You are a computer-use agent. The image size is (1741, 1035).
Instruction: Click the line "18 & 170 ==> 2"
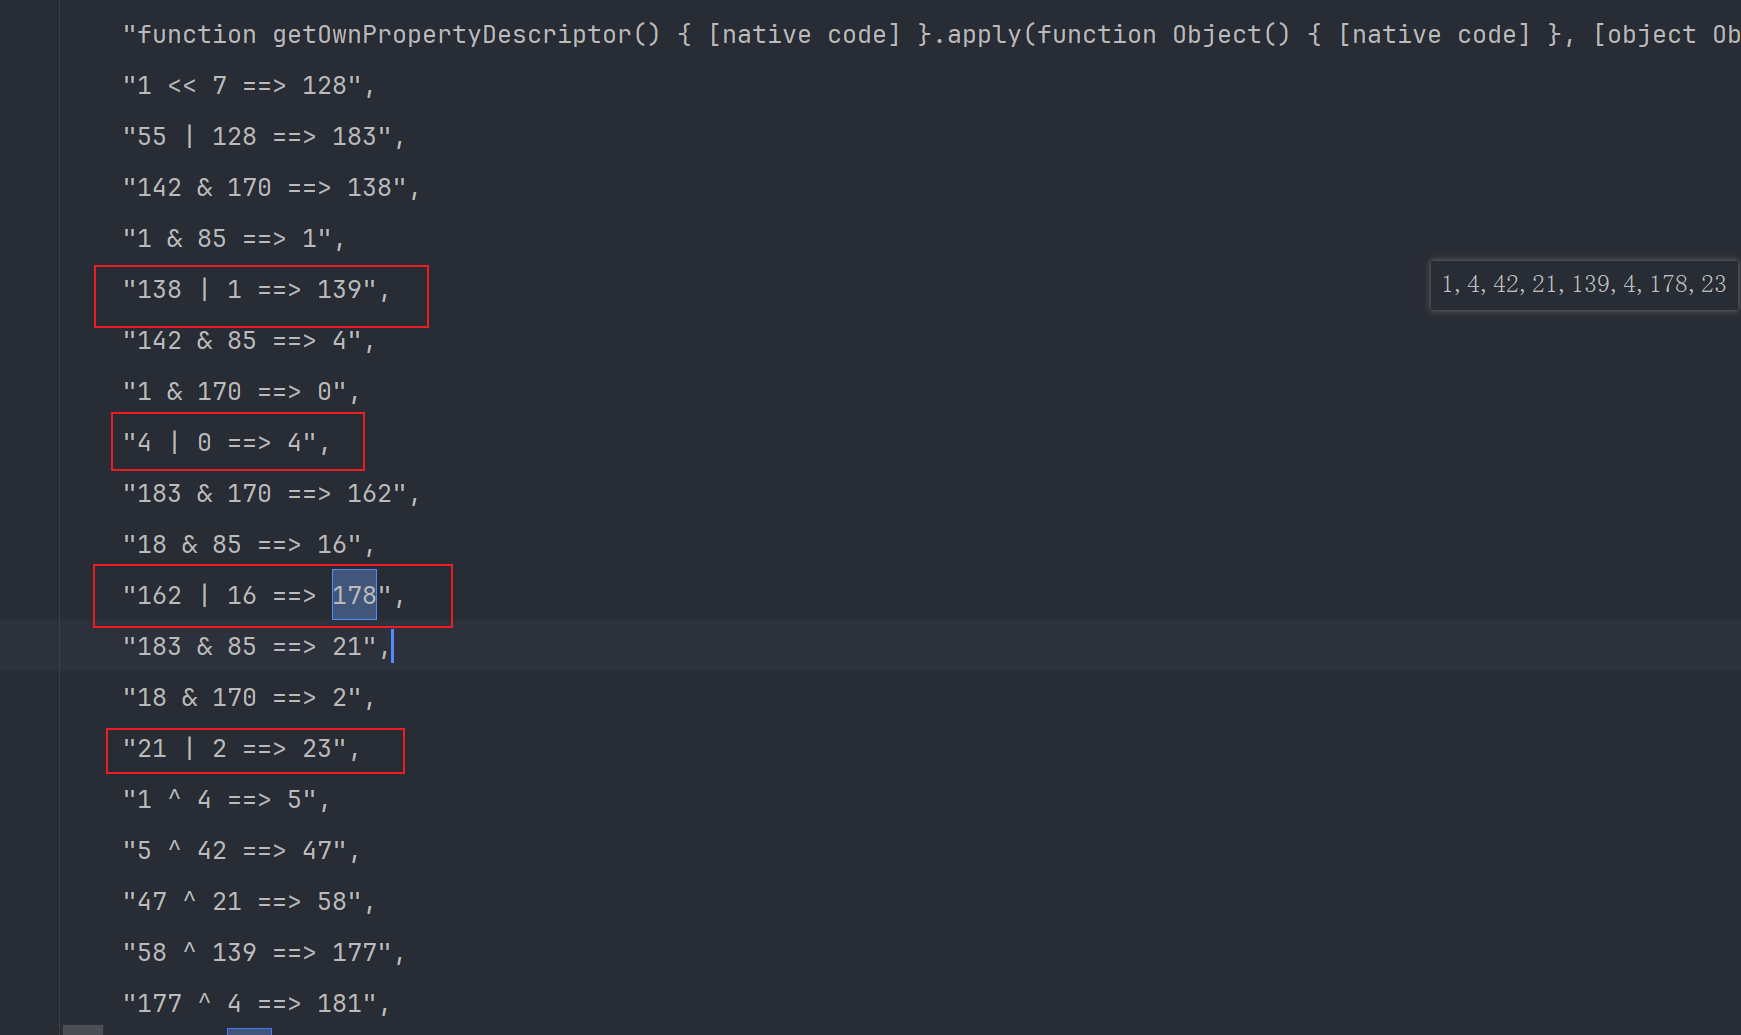point(248,698)
